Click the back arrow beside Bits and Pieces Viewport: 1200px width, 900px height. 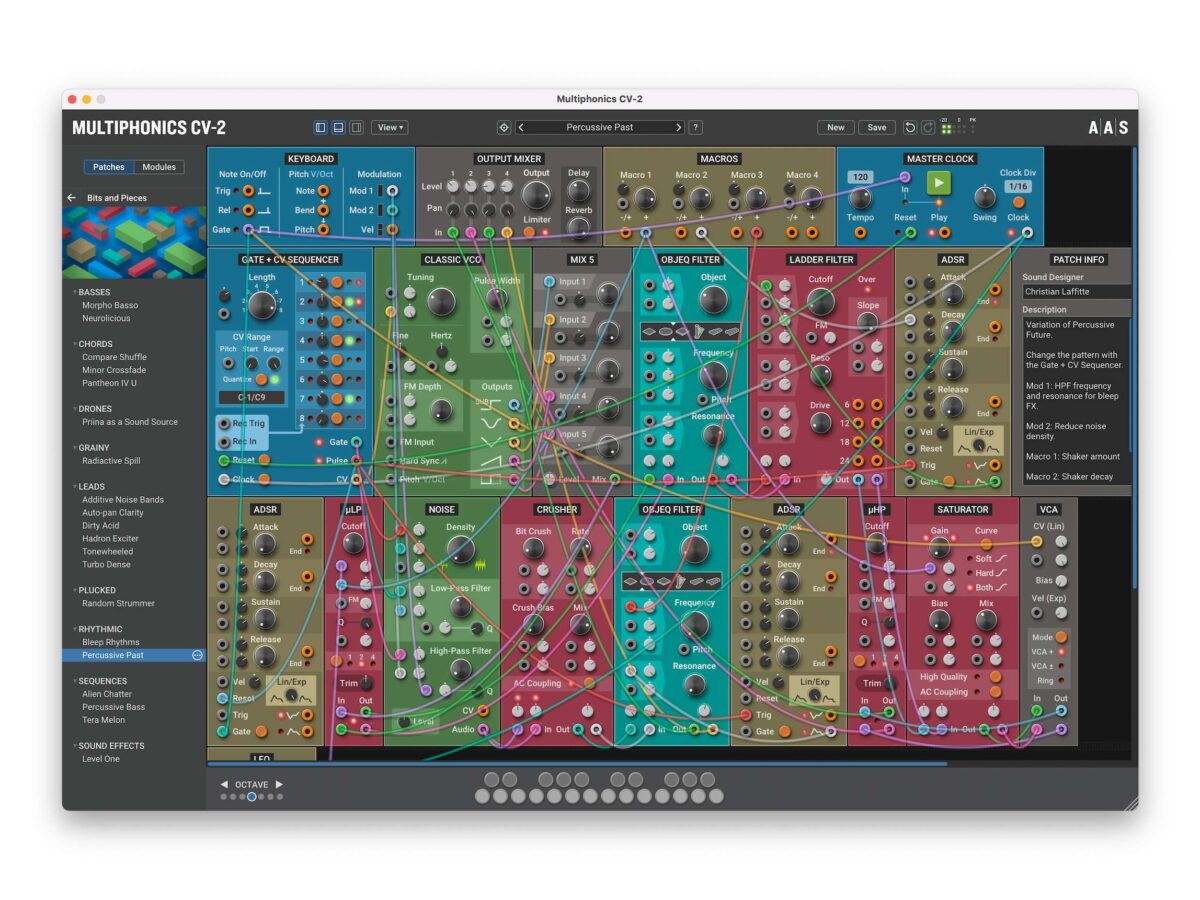click(x=72, y=198)
